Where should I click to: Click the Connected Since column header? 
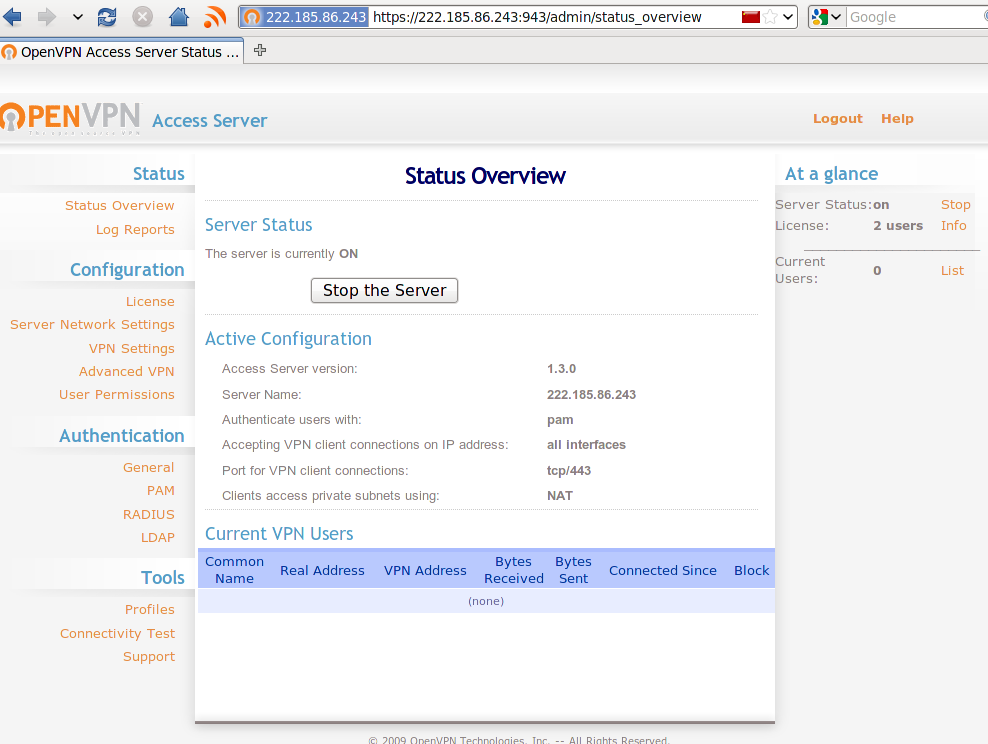663,570
